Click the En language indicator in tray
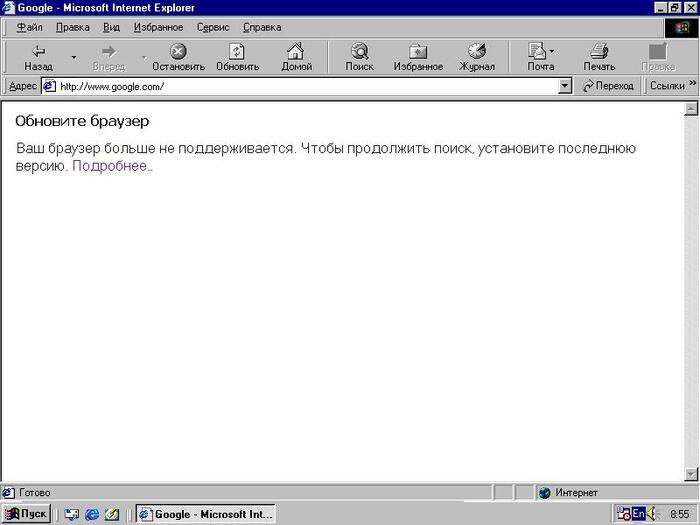Screen dimensions: 700x525 click(x=638, y=514)
